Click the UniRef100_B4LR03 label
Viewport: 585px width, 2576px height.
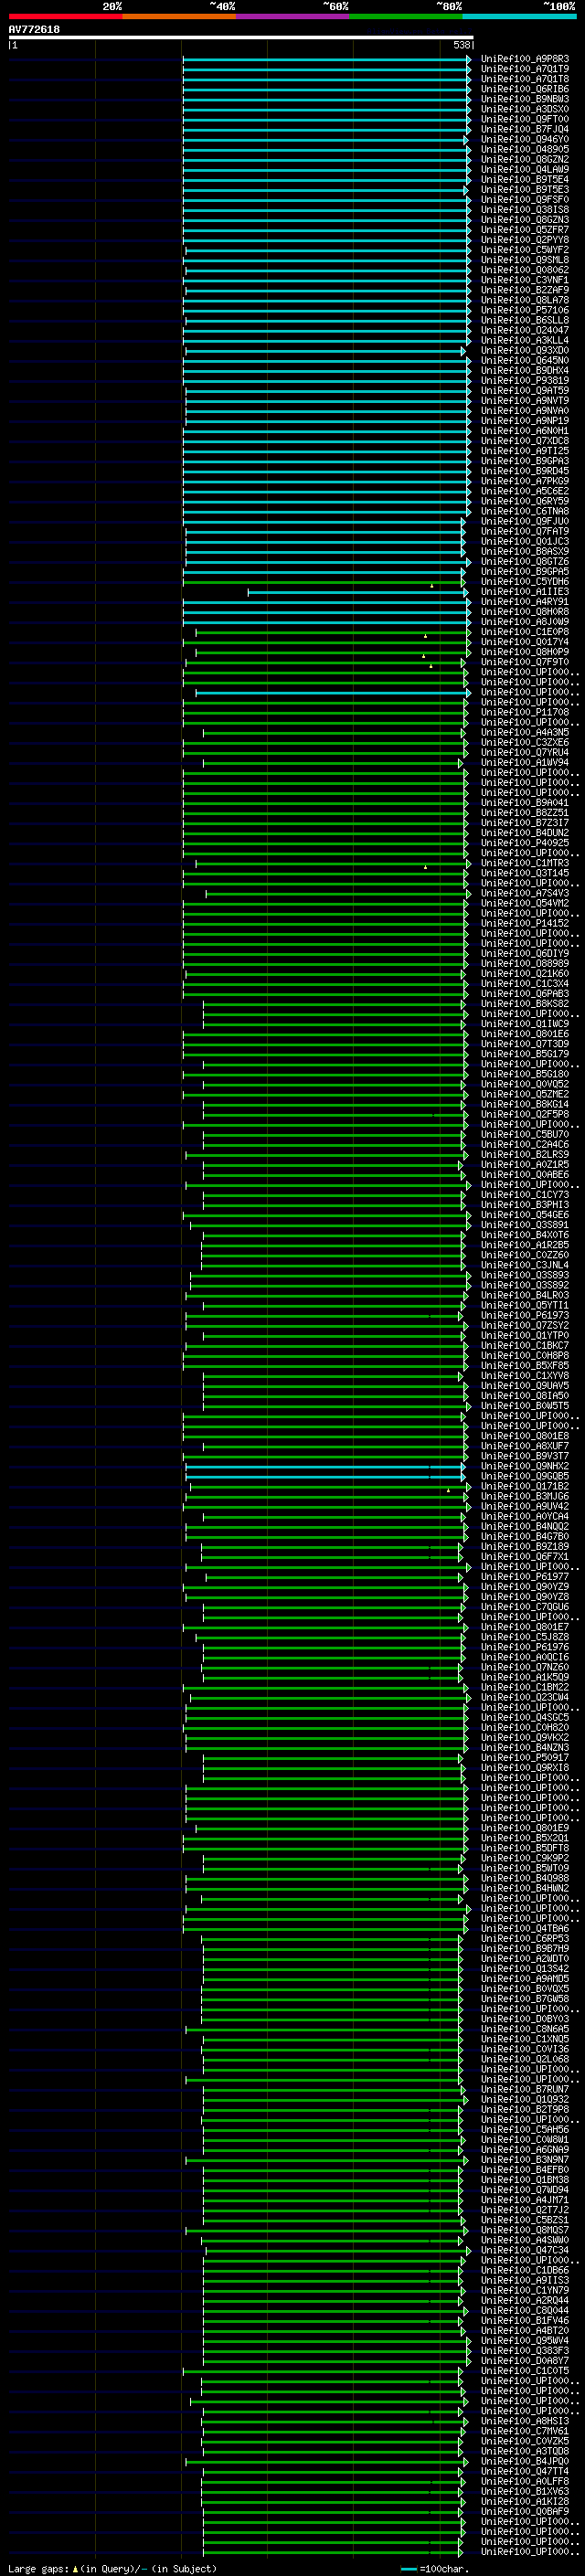(x=525, y=1295)
